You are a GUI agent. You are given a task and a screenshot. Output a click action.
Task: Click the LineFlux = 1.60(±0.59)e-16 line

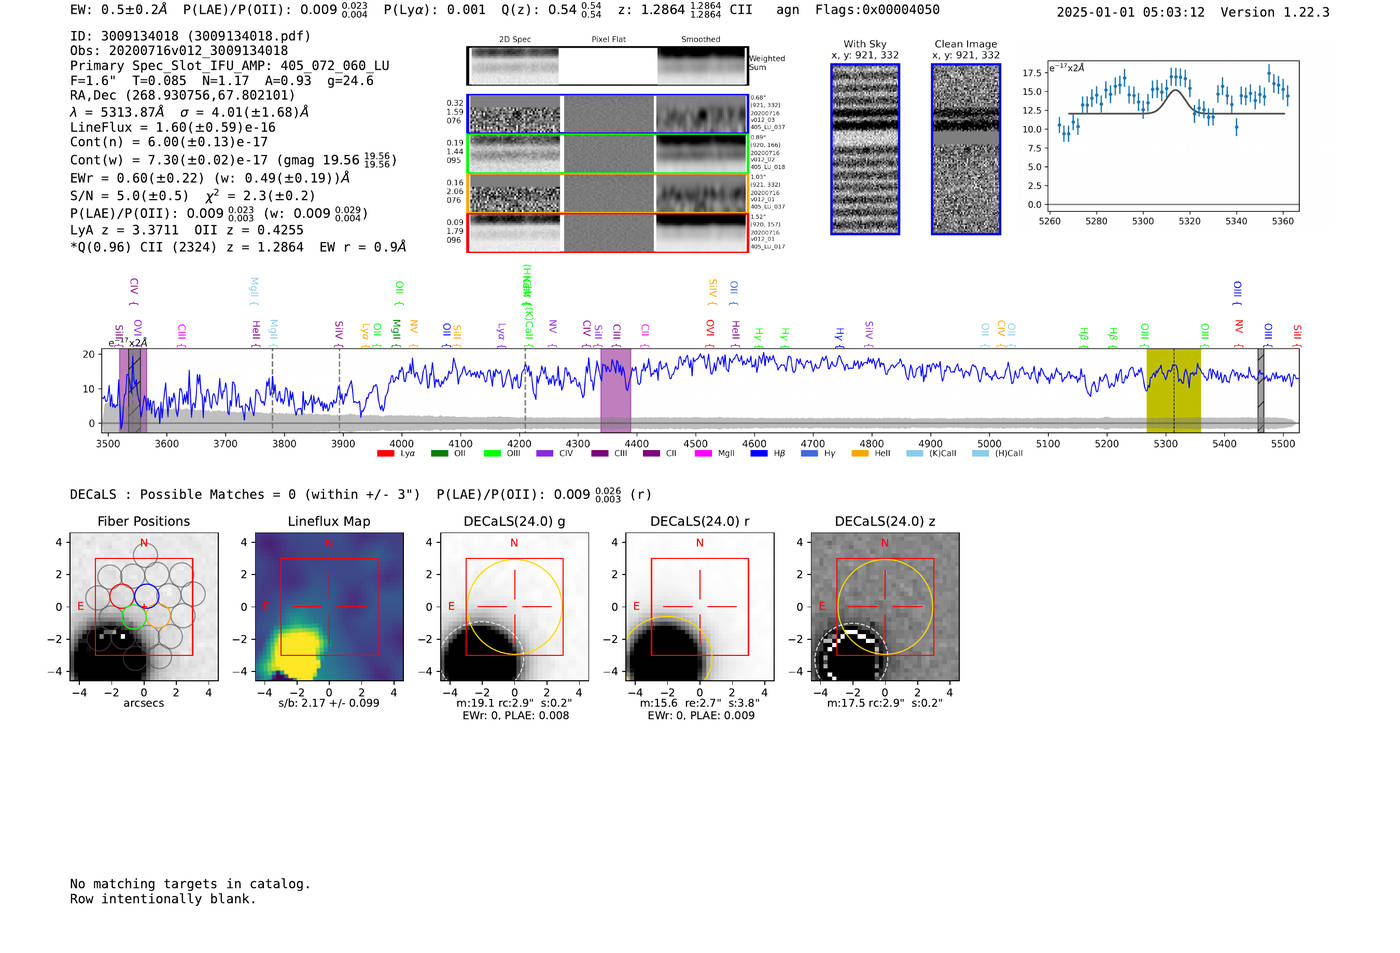[173, 128]
